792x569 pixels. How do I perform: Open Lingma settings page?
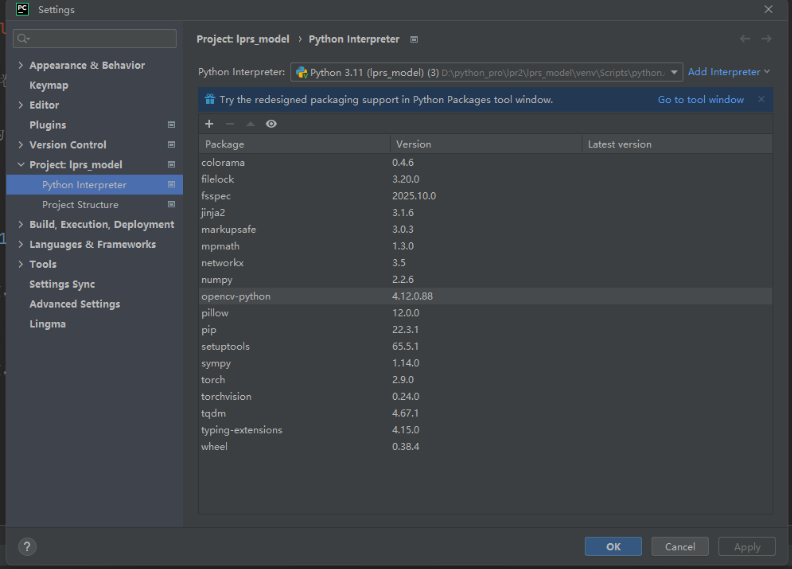point(47,324)
